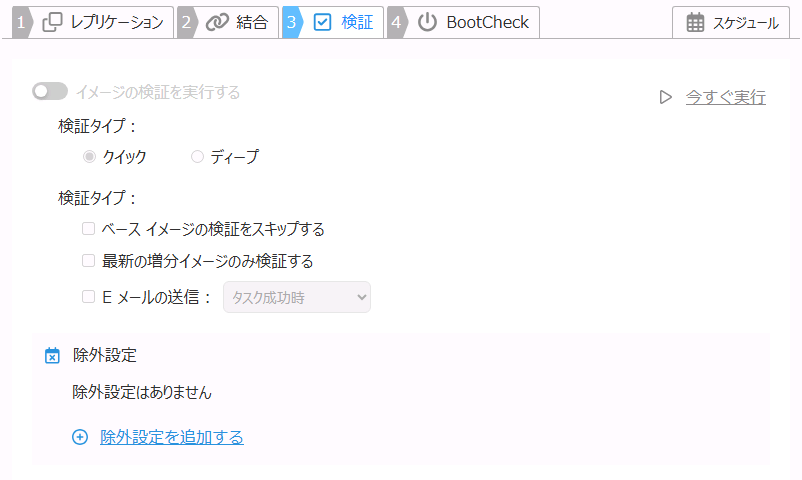Click the chain link icon for 結合
This screenshot has width=802, height=480.
pos(217,22)
